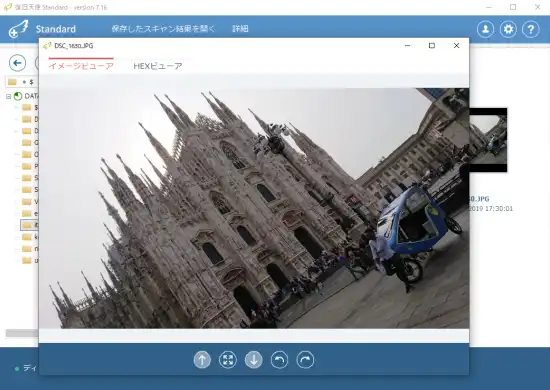The height and width of the screenshot is (390, 550).
Task: Click the folder path field icon
Action: click(12, 82)
